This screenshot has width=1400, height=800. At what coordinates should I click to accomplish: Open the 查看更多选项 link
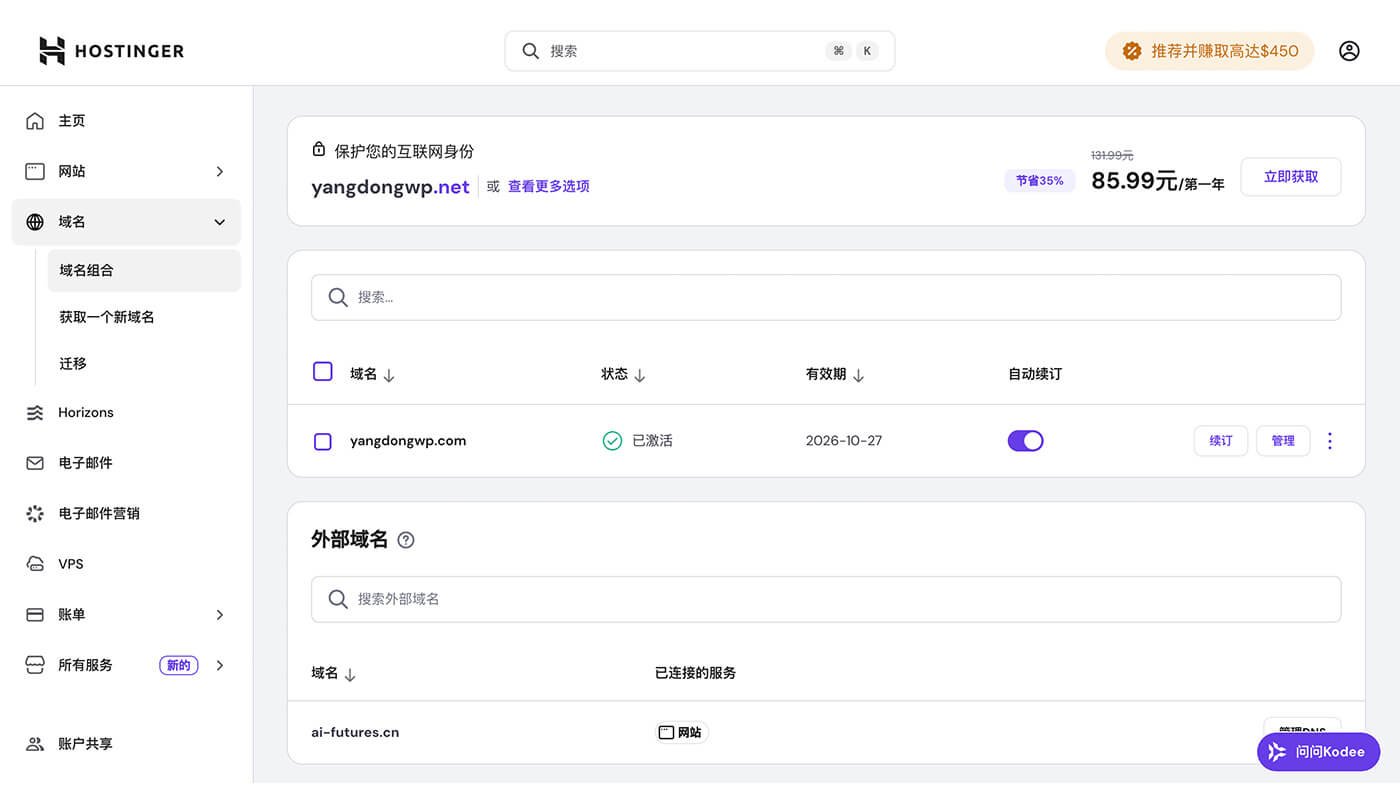[x=549, y=186]
